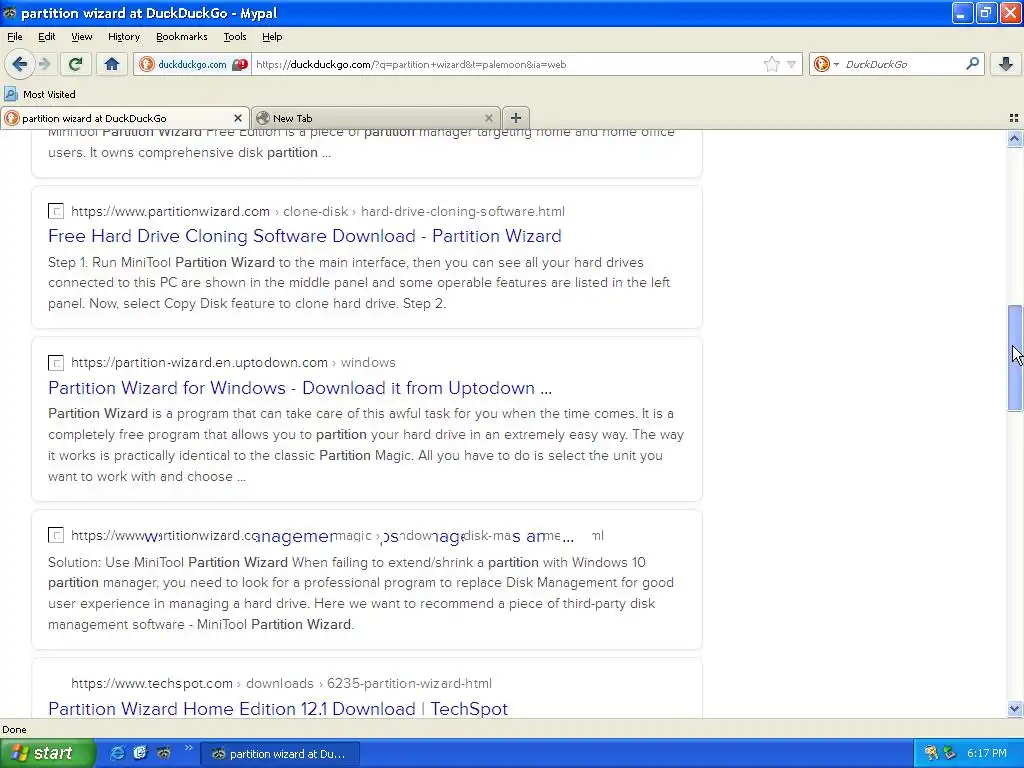The width and height of the screenshot is (1024, 768).
Task: Open Partition Wizard Home Edition 12.1 TechSpot link
Action: tap(278, 709)
